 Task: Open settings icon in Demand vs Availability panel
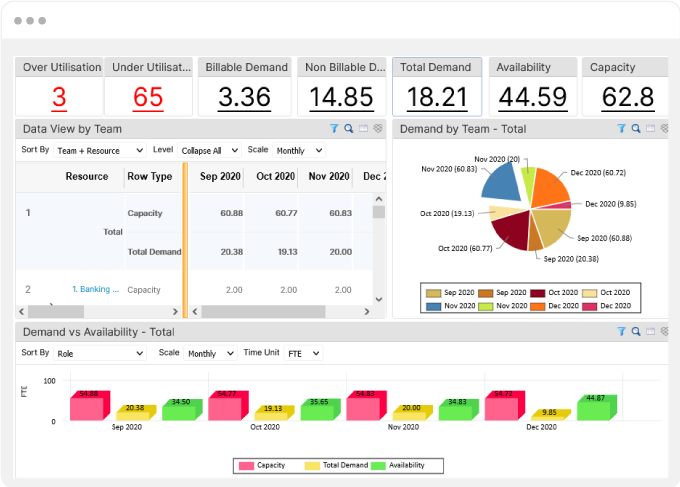point(664,331)
